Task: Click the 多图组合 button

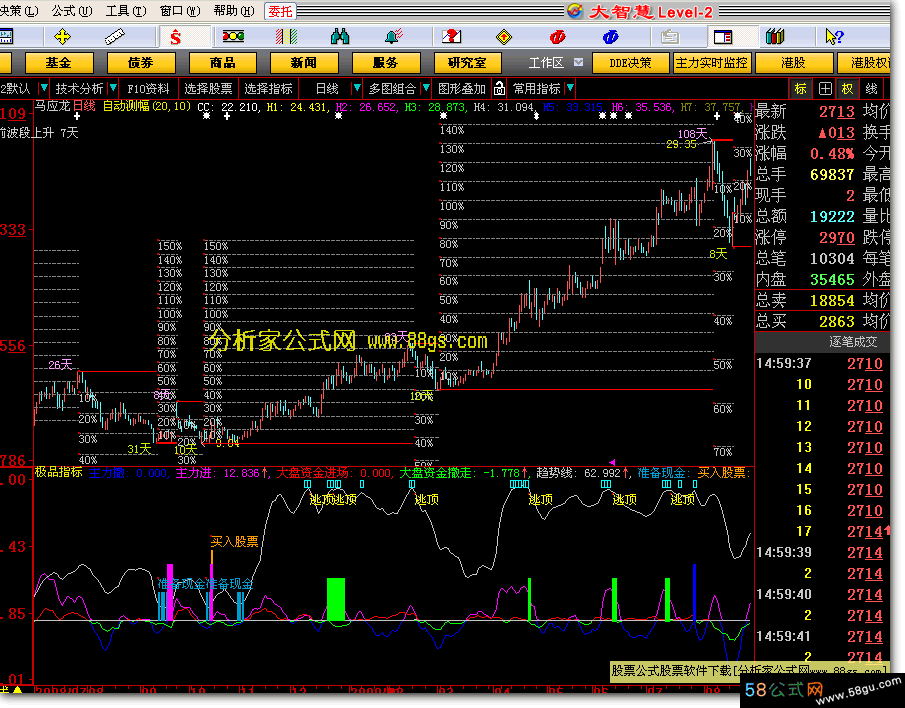Action: click(x=392, y=88)
